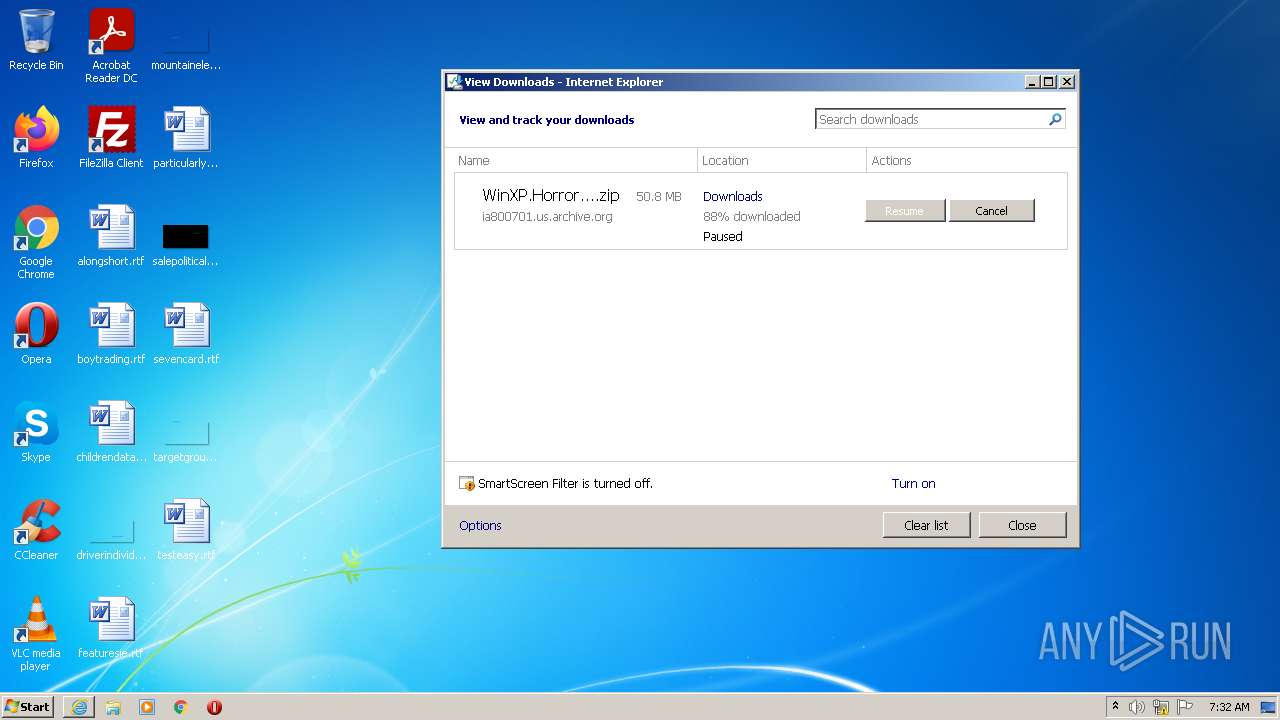1280x720 pixels.
Task: Open Windows Explorer folder taskbar icon
Action: (113, 707)
